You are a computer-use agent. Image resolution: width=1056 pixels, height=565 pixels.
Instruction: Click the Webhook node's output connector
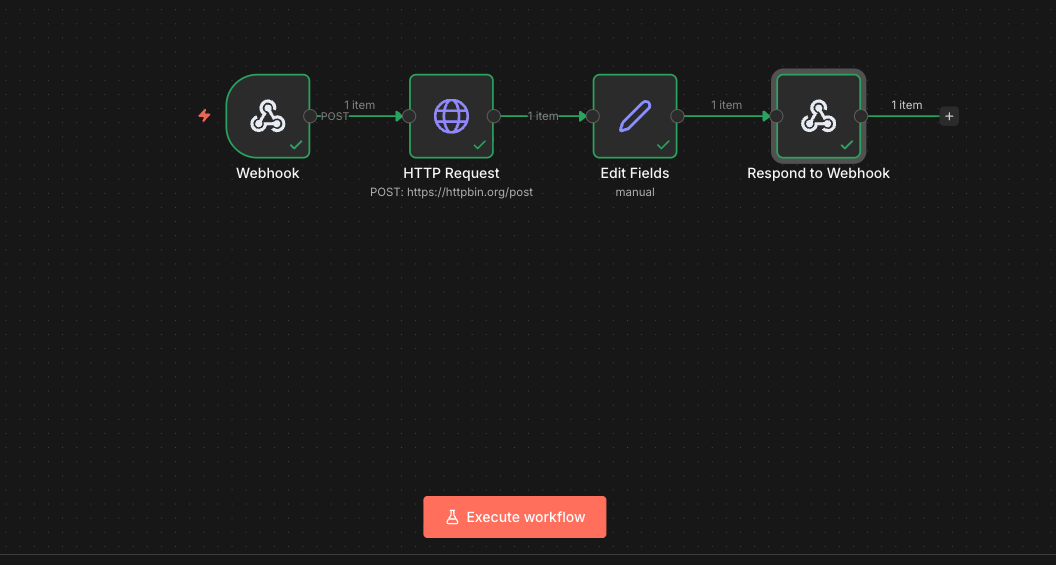310,116
